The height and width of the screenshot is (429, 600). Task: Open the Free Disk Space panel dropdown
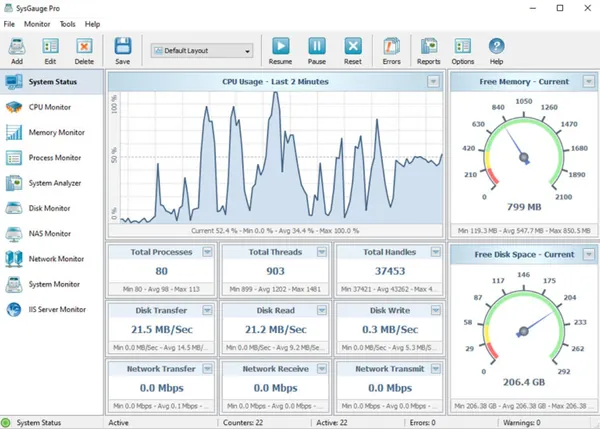[589, 254]
